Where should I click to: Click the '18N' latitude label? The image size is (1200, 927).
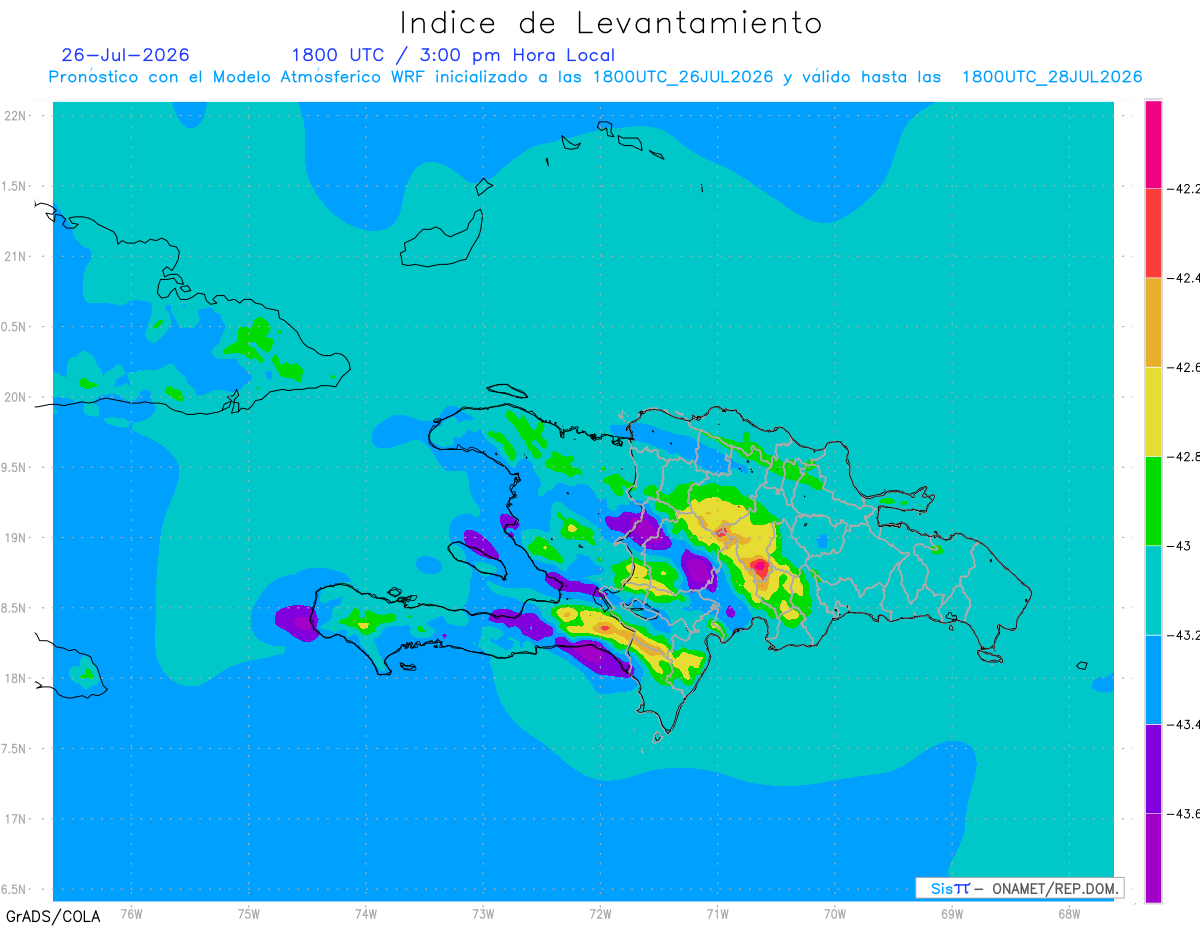(x=17, y=678)
